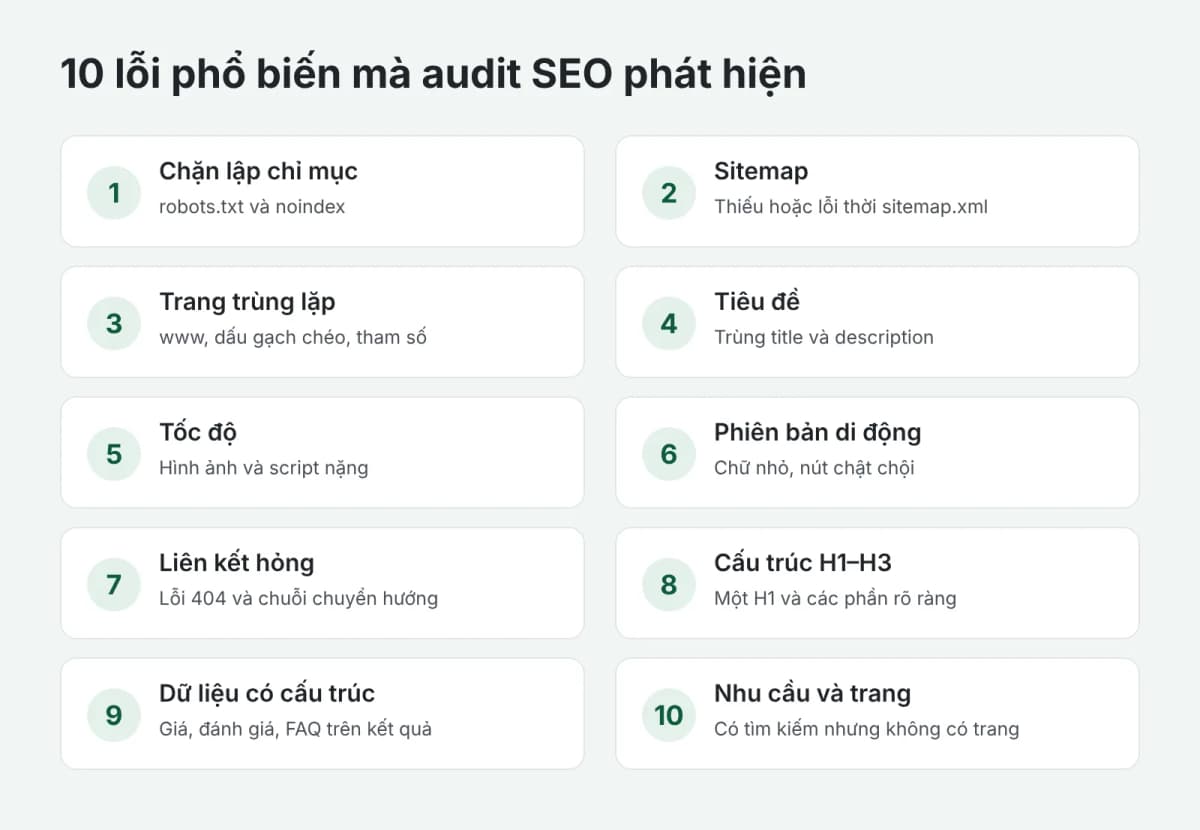Click "Trùng title và description" text

pos(824,337)
